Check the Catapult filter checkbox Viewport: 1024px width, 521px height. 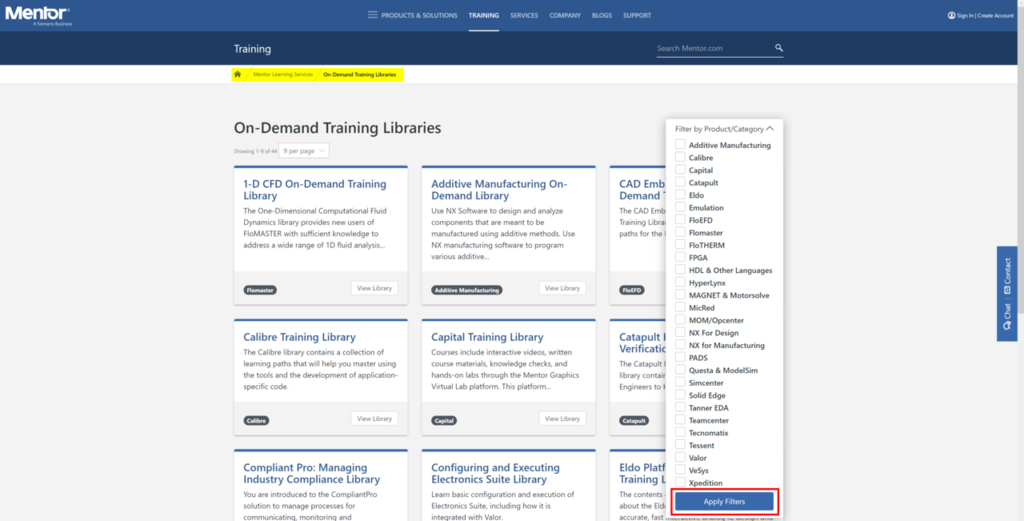[x=680, y=182]
